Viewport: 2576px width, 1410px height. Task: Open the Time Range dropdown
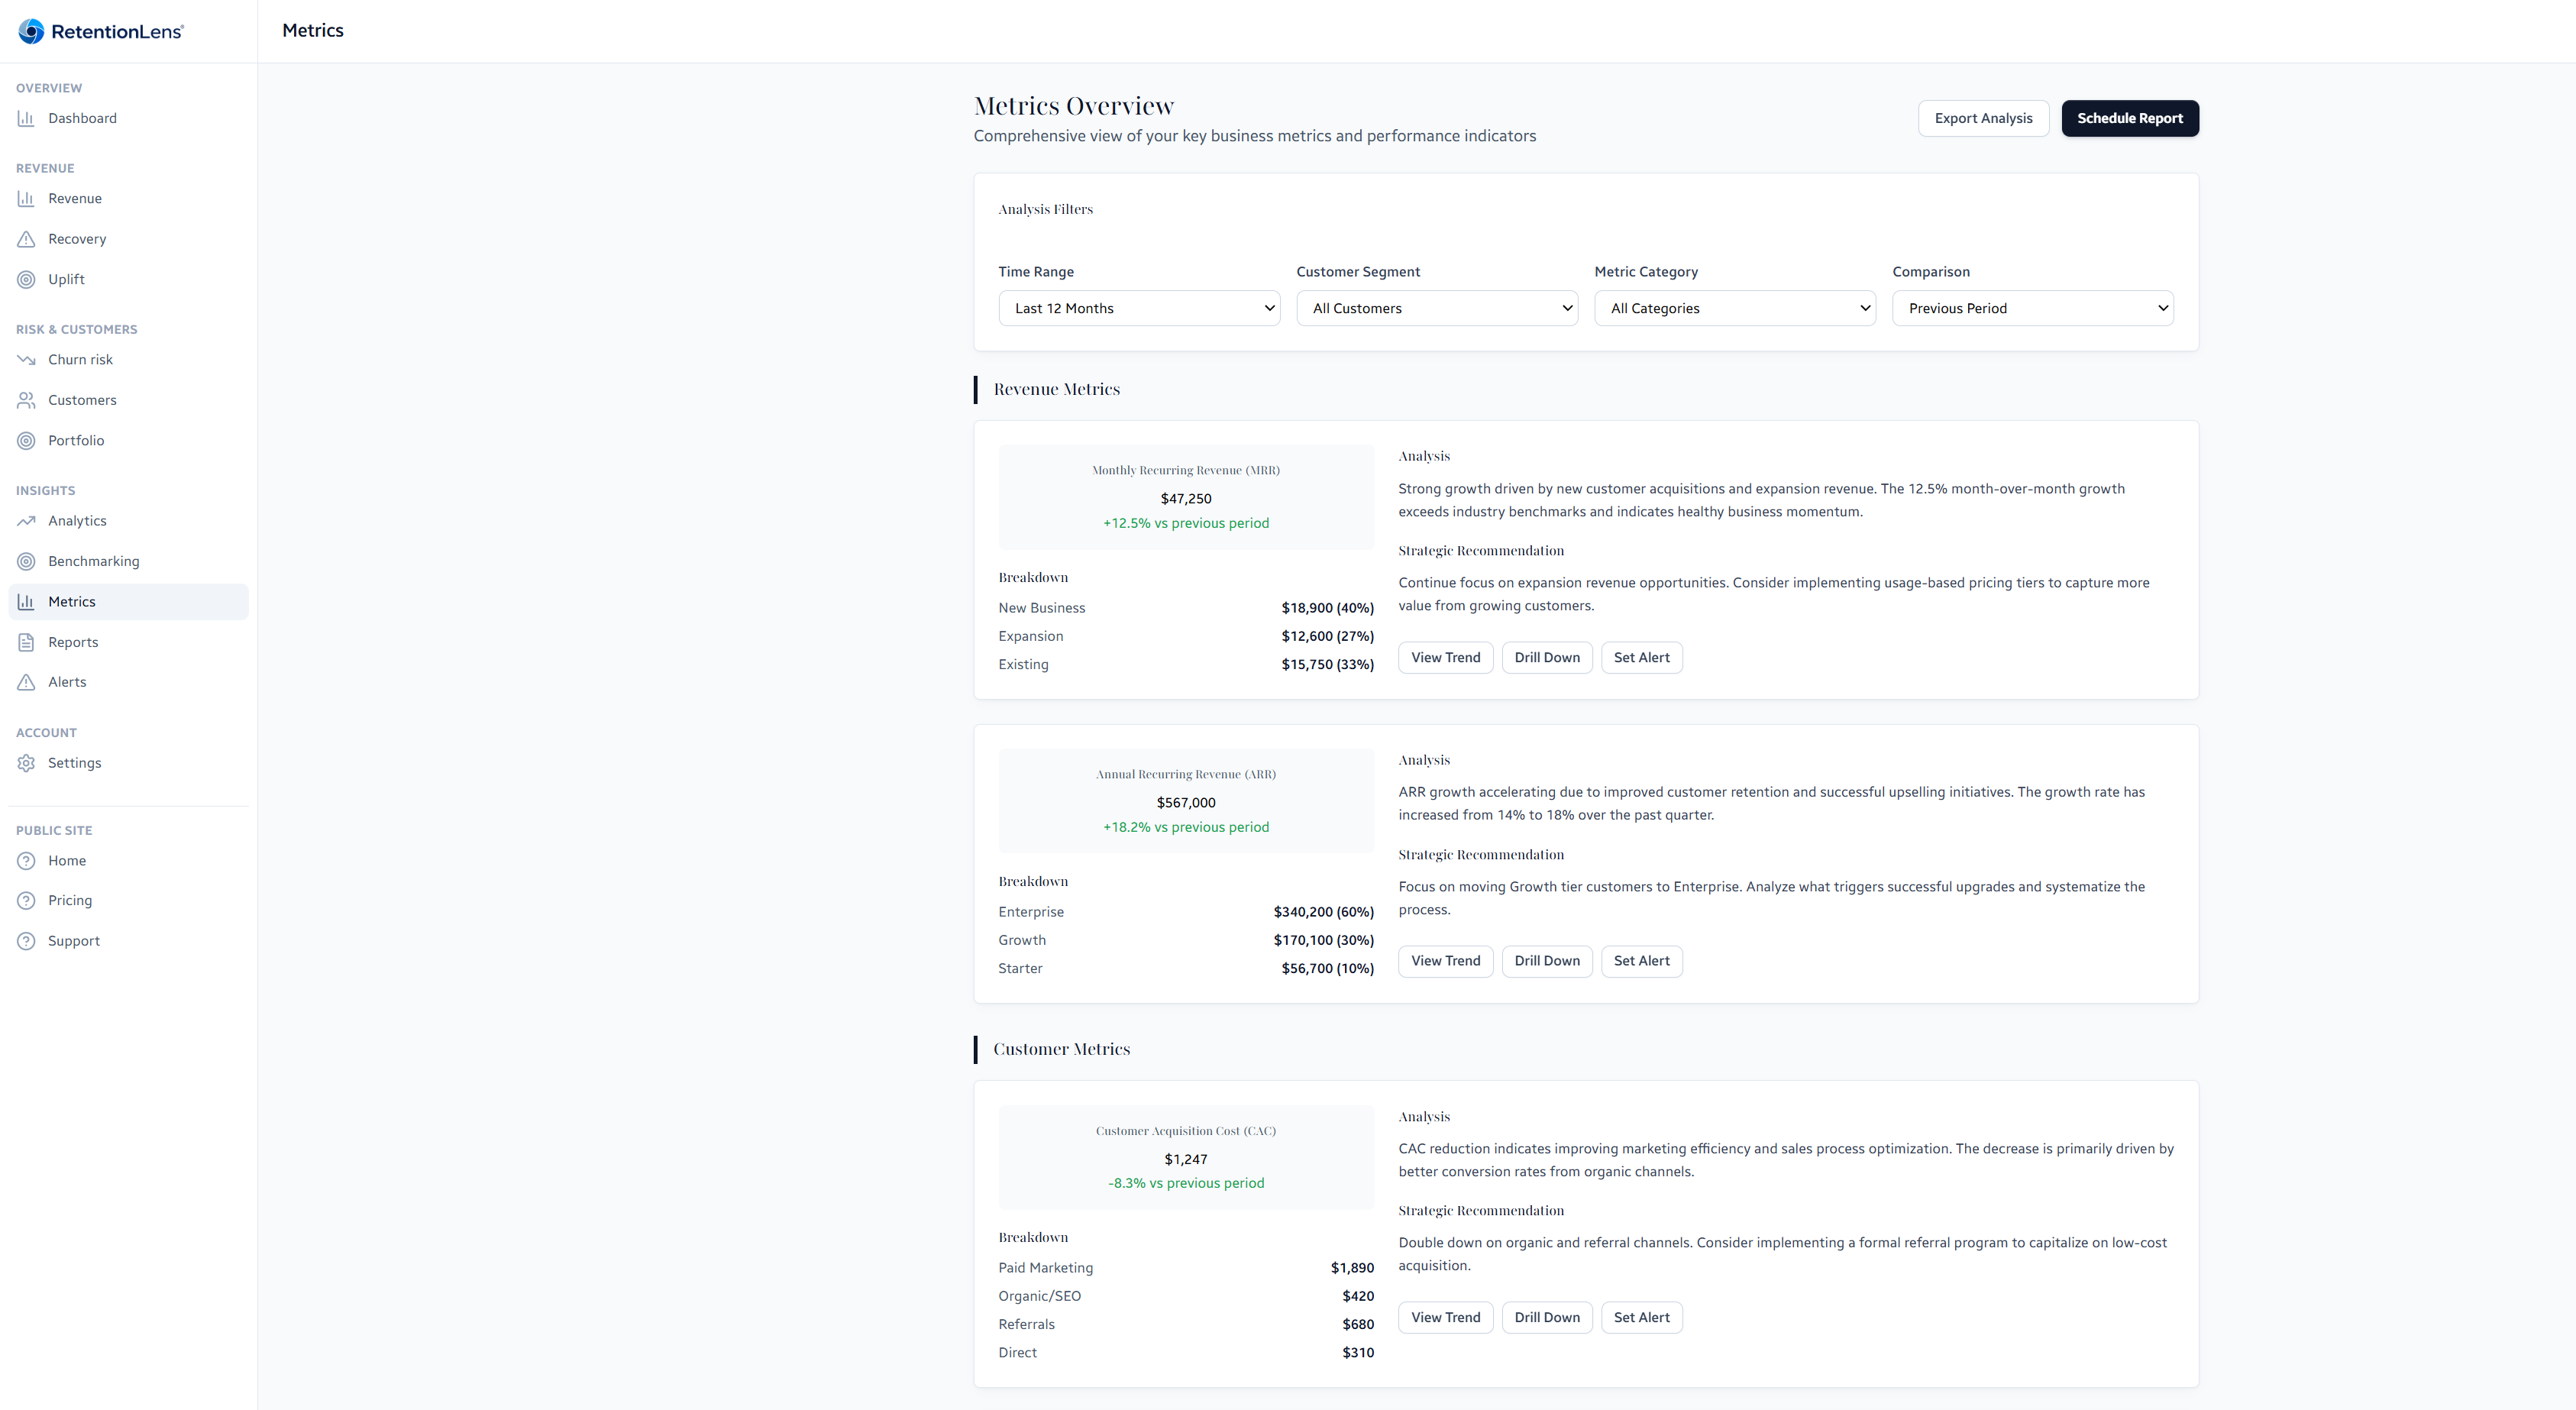click(x=1139, y=308)
